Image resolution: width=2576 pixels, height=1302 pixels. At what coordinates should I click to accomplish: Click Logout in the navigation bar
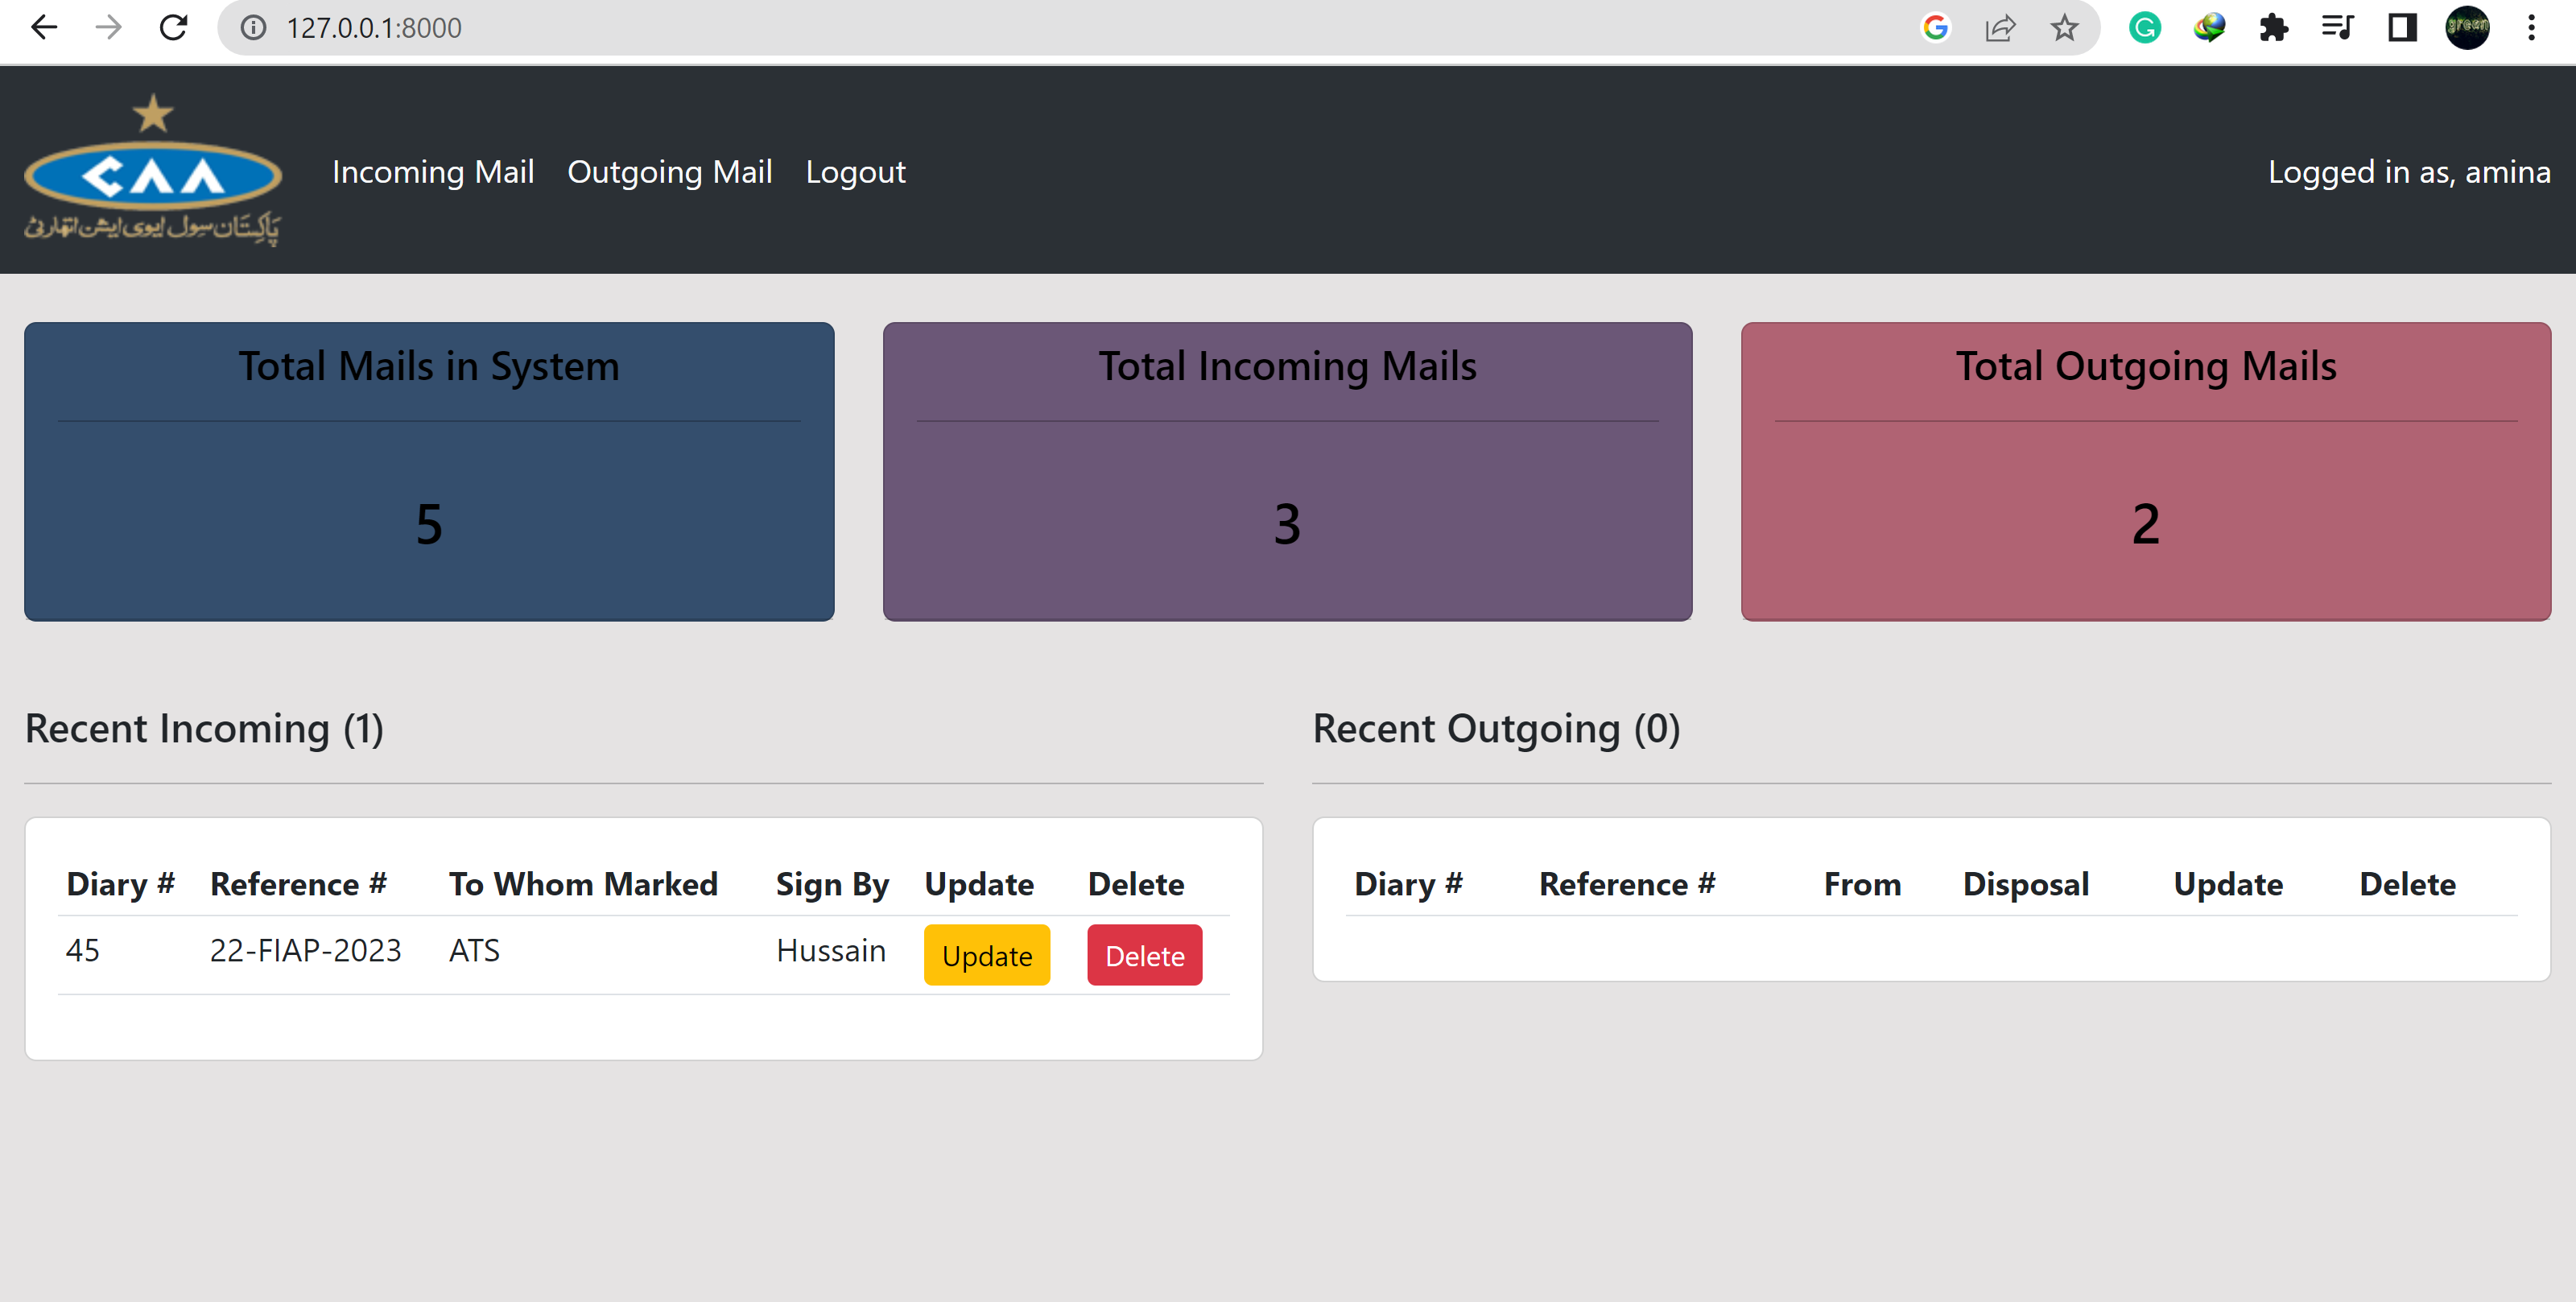[x=855, y=171]
